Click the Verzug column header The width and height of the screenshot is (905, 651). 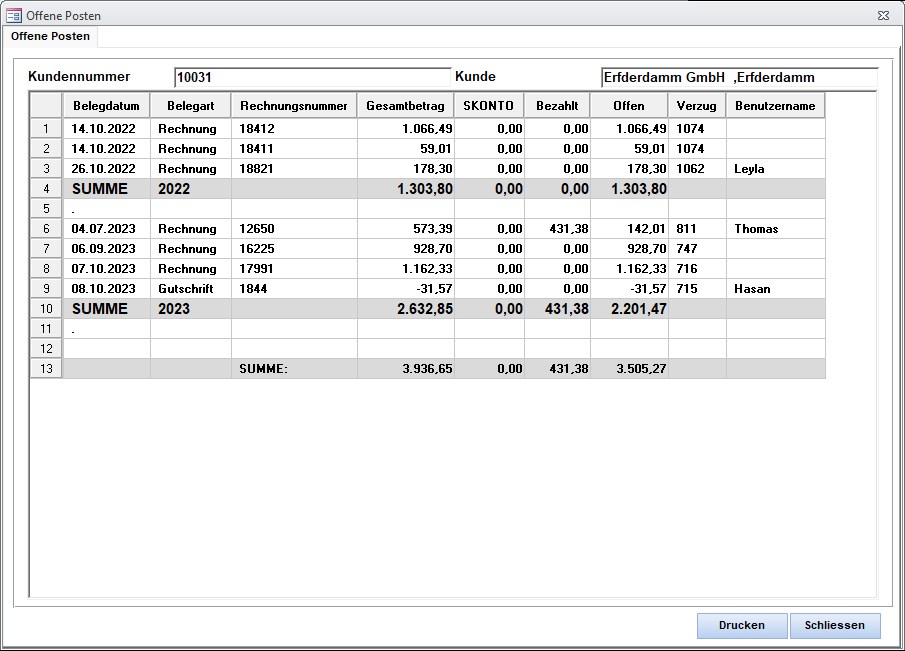click(696, 106)
